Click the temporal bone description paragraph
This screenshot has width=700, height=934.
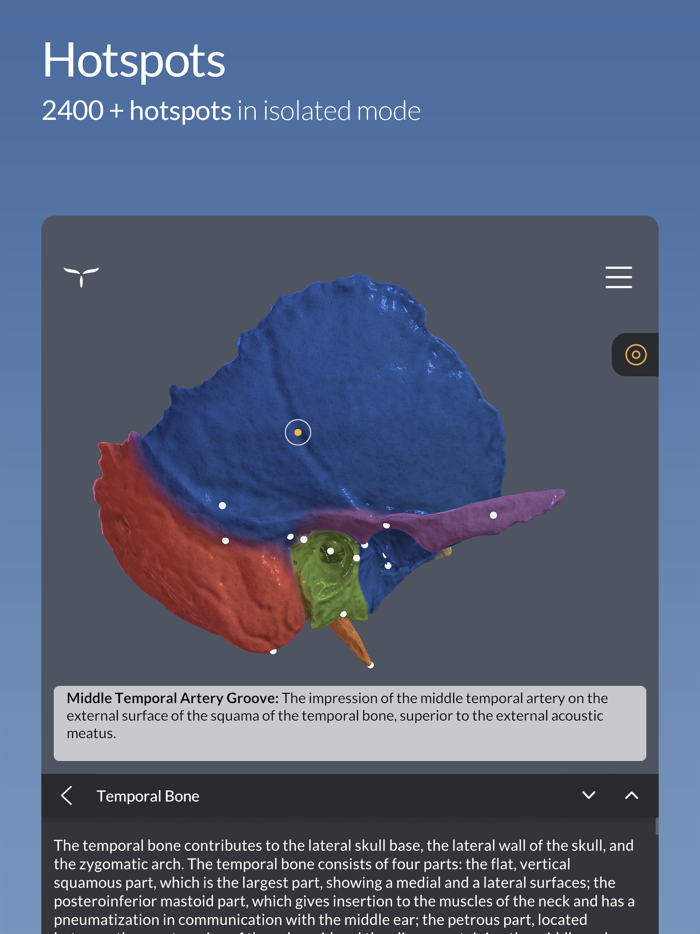point(344,888)
